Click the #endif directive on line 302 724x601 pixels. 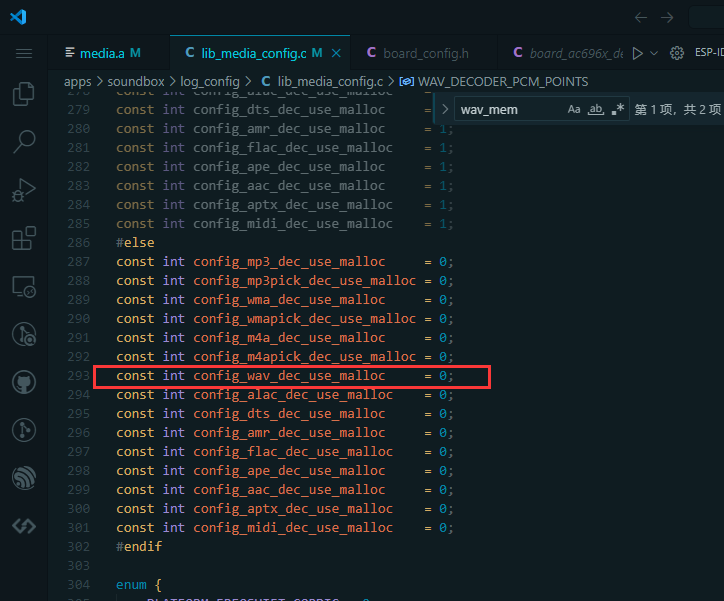pos(139,547)
